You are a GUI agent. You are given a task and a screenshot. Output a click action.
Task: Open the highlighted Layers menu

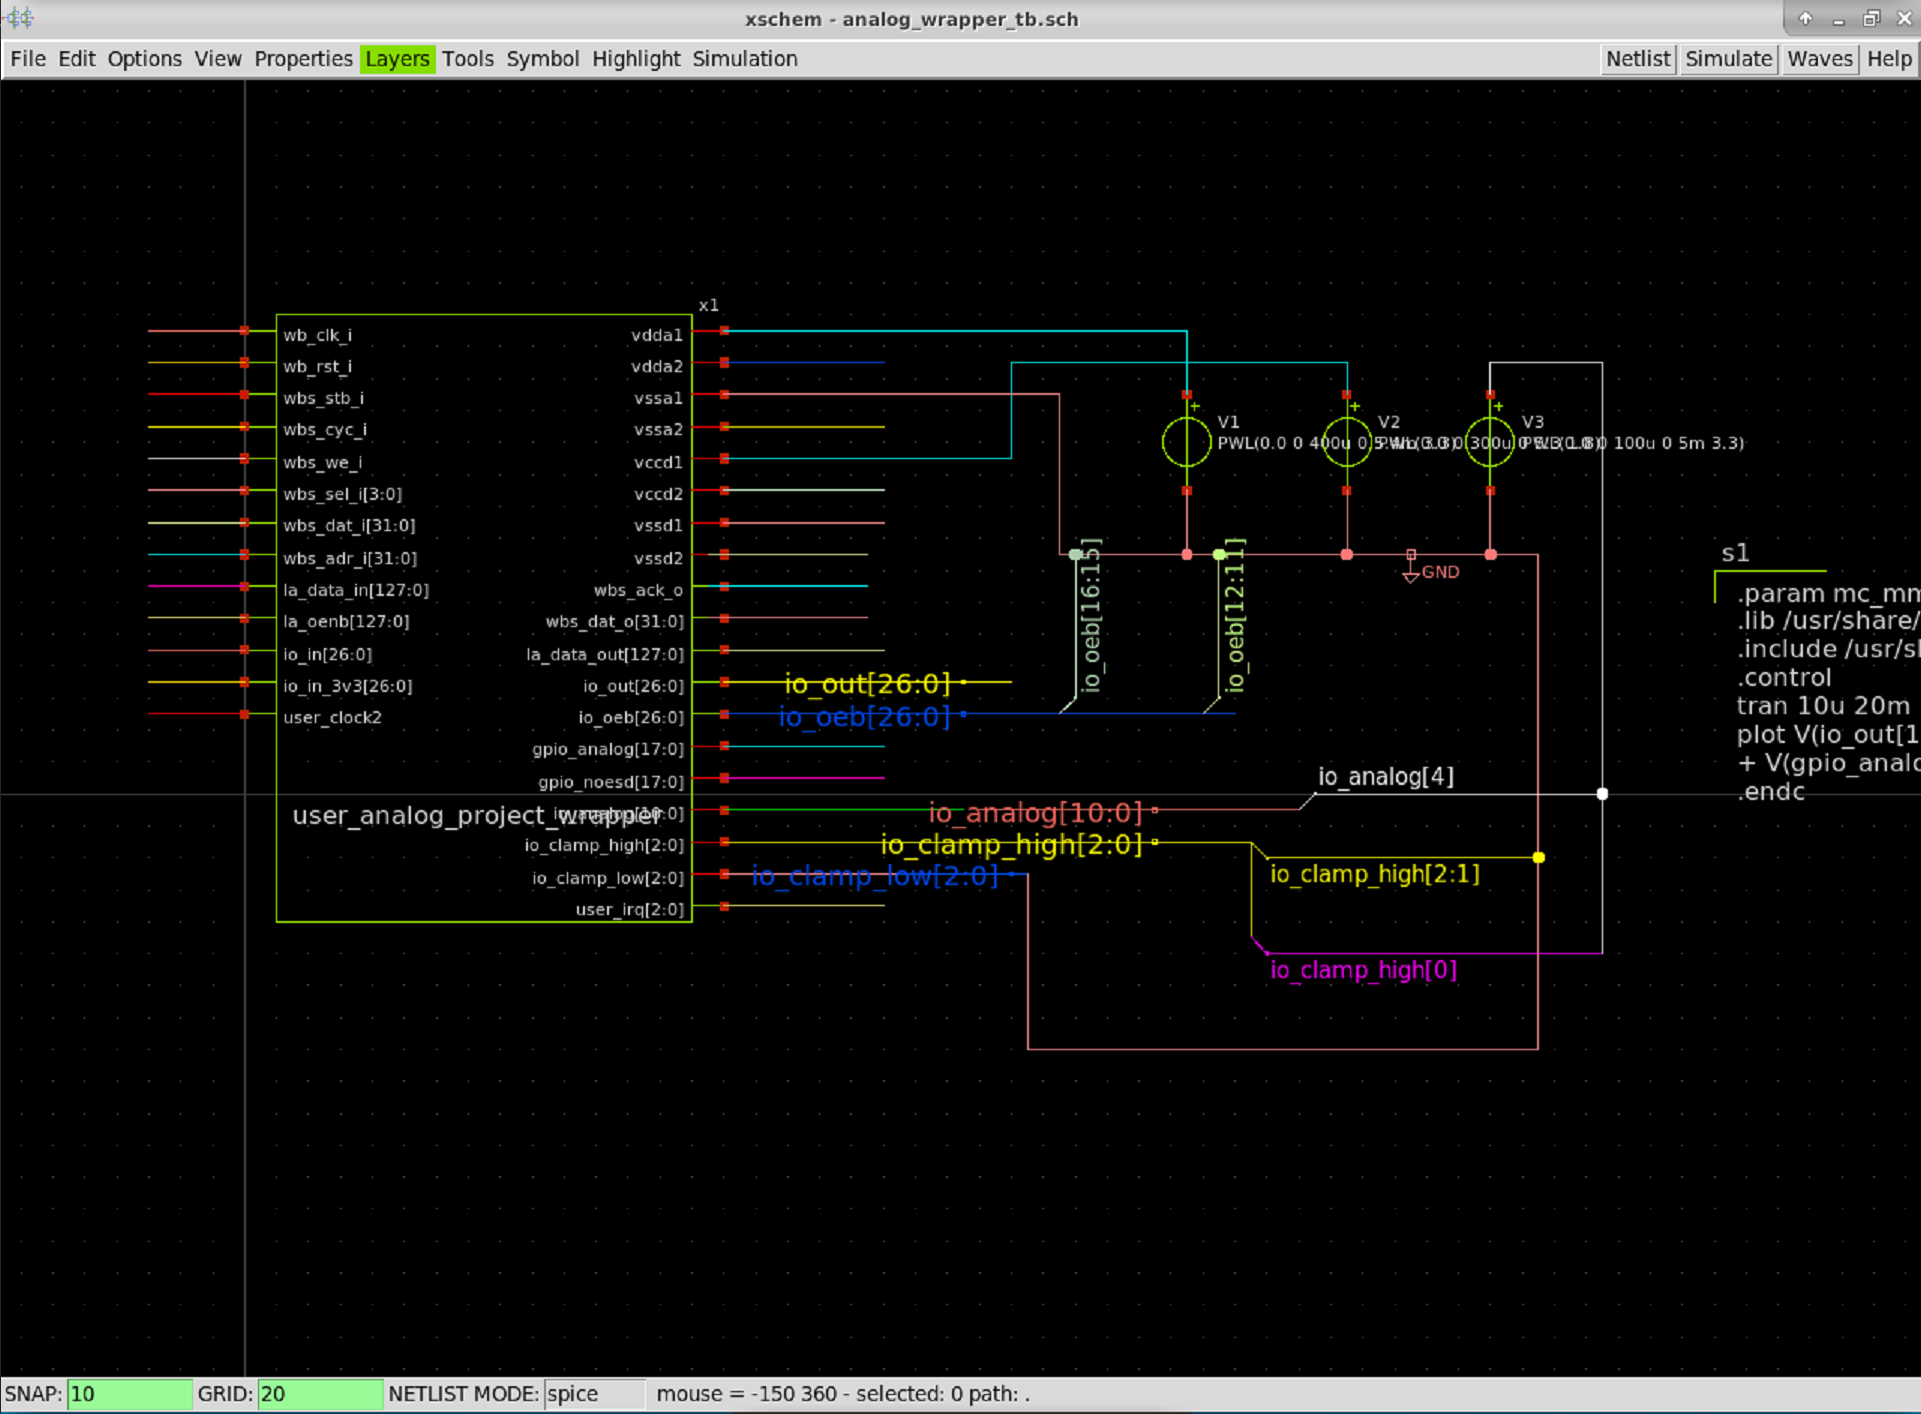pyautogui.click(x=397, y=59)
